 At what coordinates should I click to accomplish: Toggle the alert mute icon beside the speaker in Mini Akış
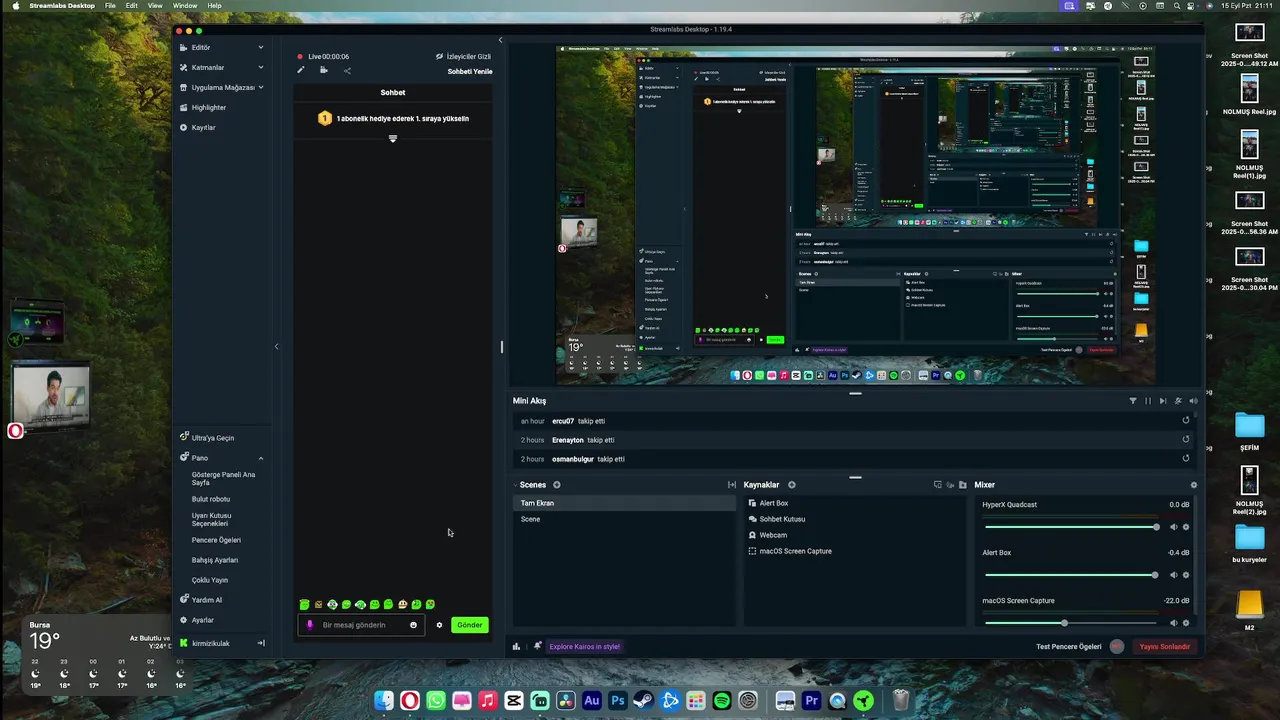(1178, 401)
